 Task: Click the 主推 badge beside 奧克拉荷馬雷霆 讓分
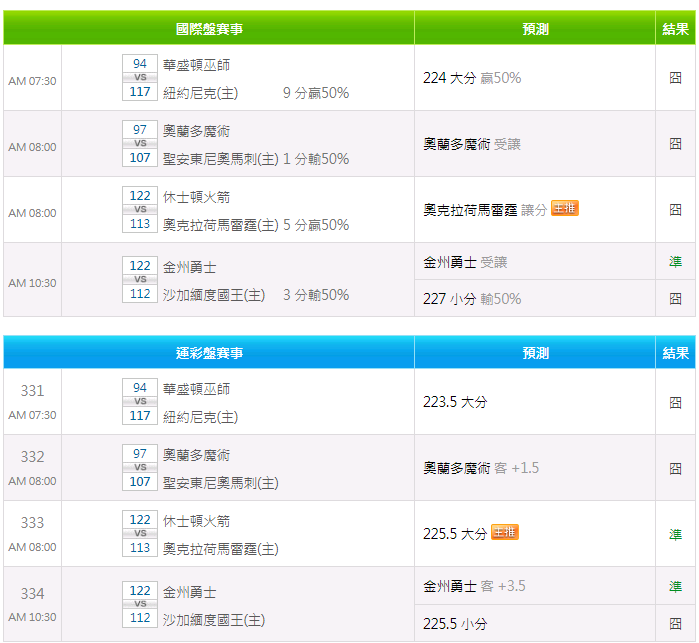(565, 208)
